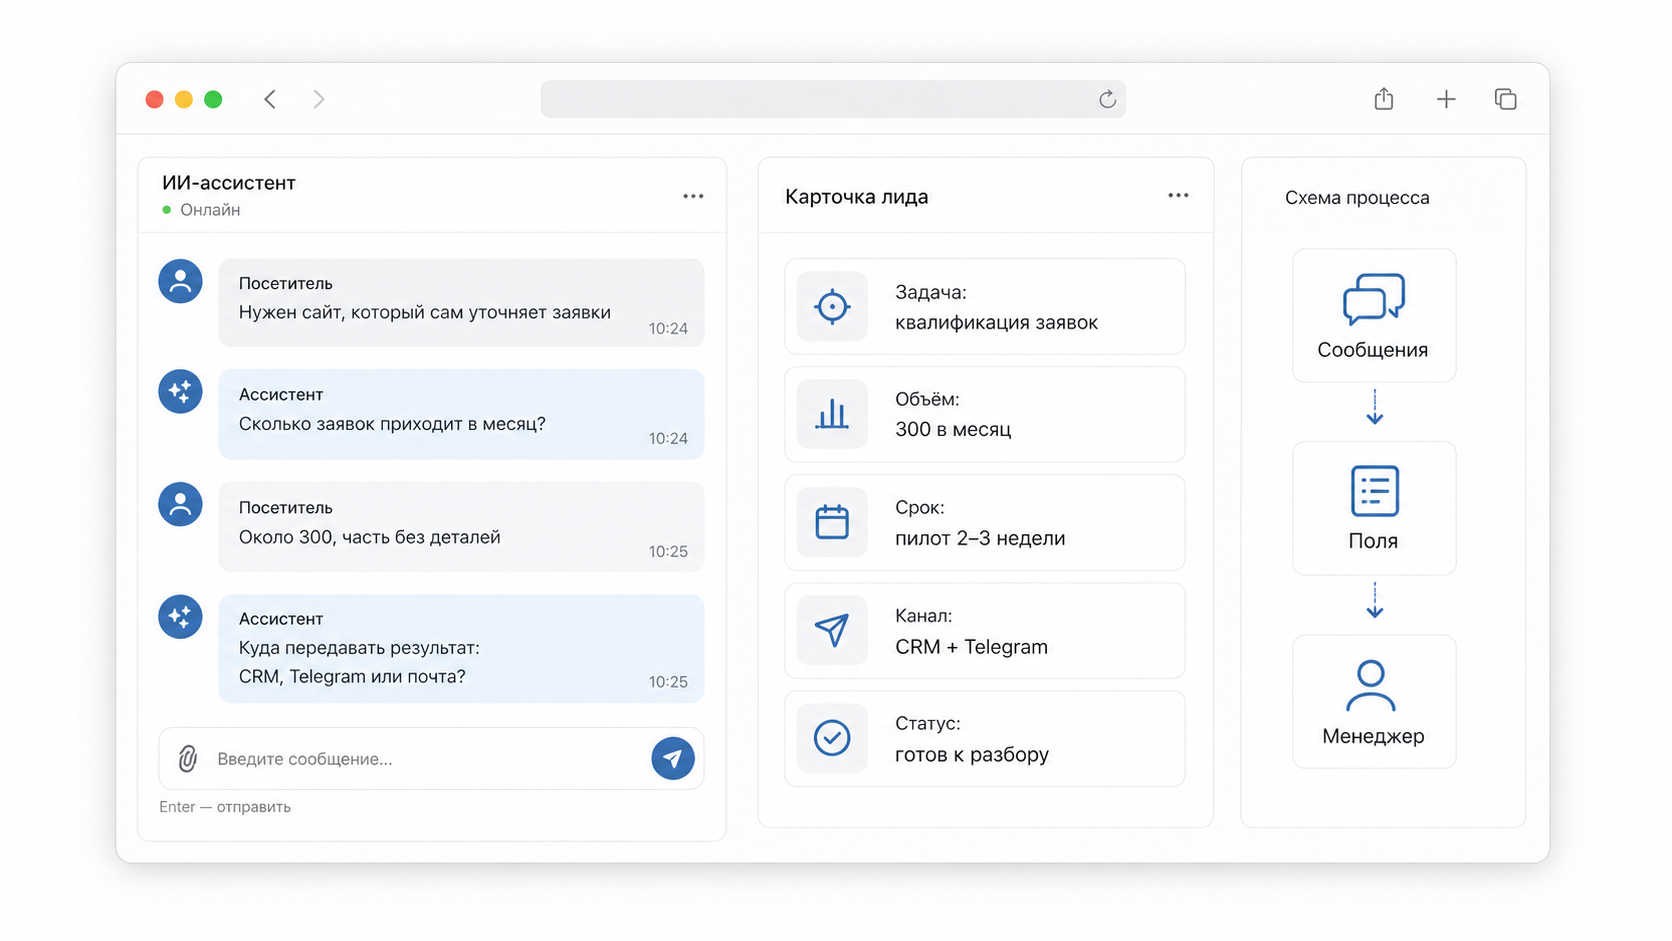1672x941 pixels.
Task: Attach a file with the paperclip icon
Action: [x=187, y=758]
